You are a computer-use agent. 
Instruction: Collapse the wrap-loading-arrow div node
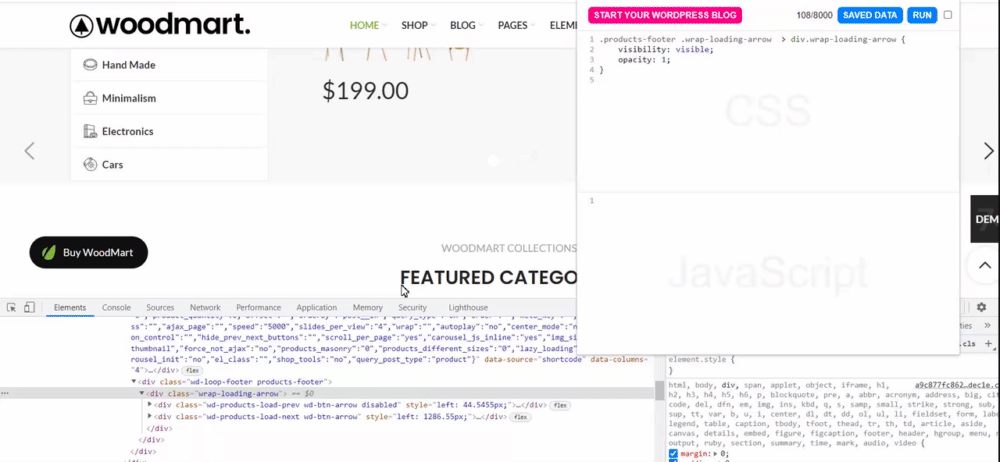(x=142, y=393)
